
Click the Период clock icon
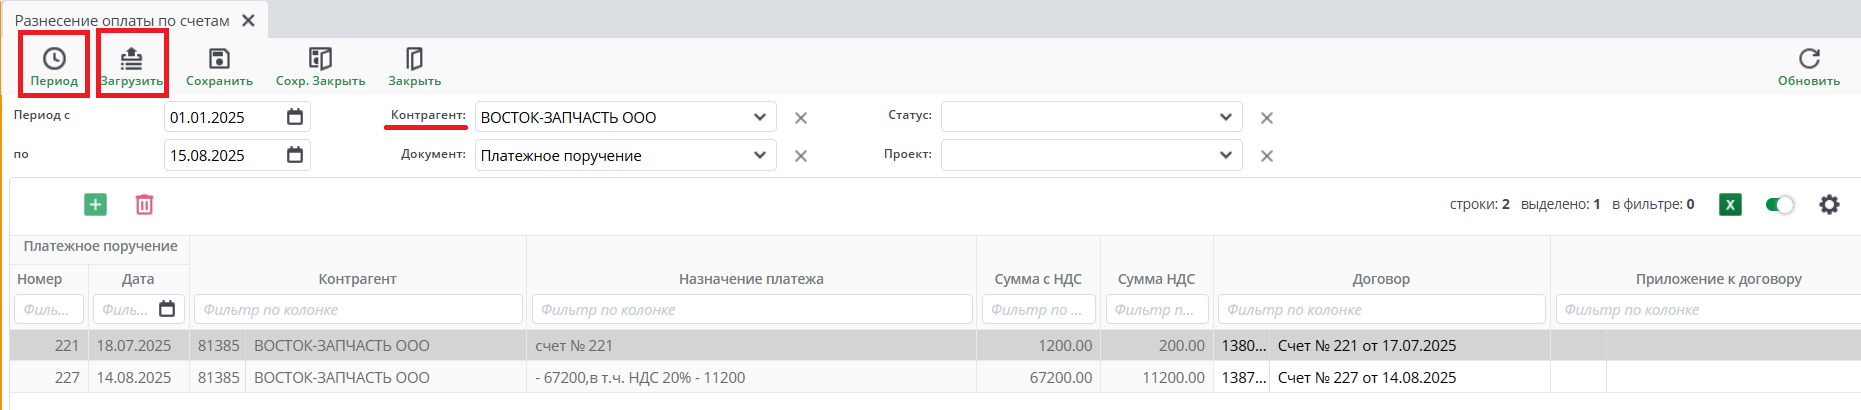pos(54,59)
